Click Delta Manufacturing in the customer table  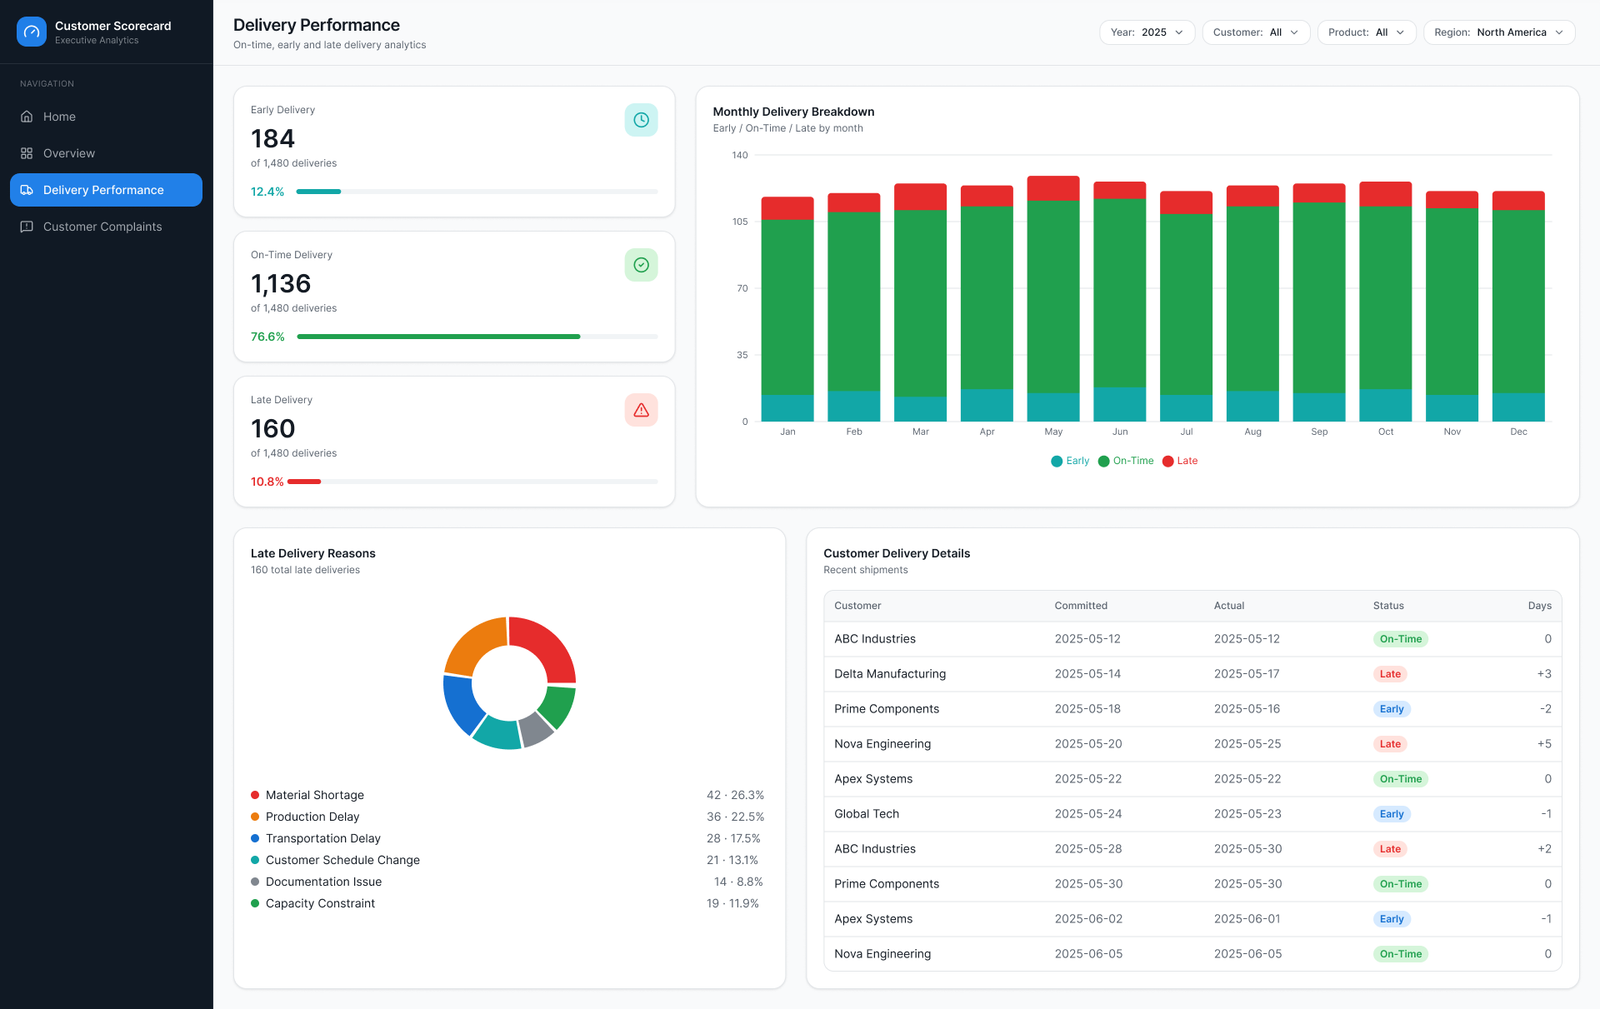(890, 674)
